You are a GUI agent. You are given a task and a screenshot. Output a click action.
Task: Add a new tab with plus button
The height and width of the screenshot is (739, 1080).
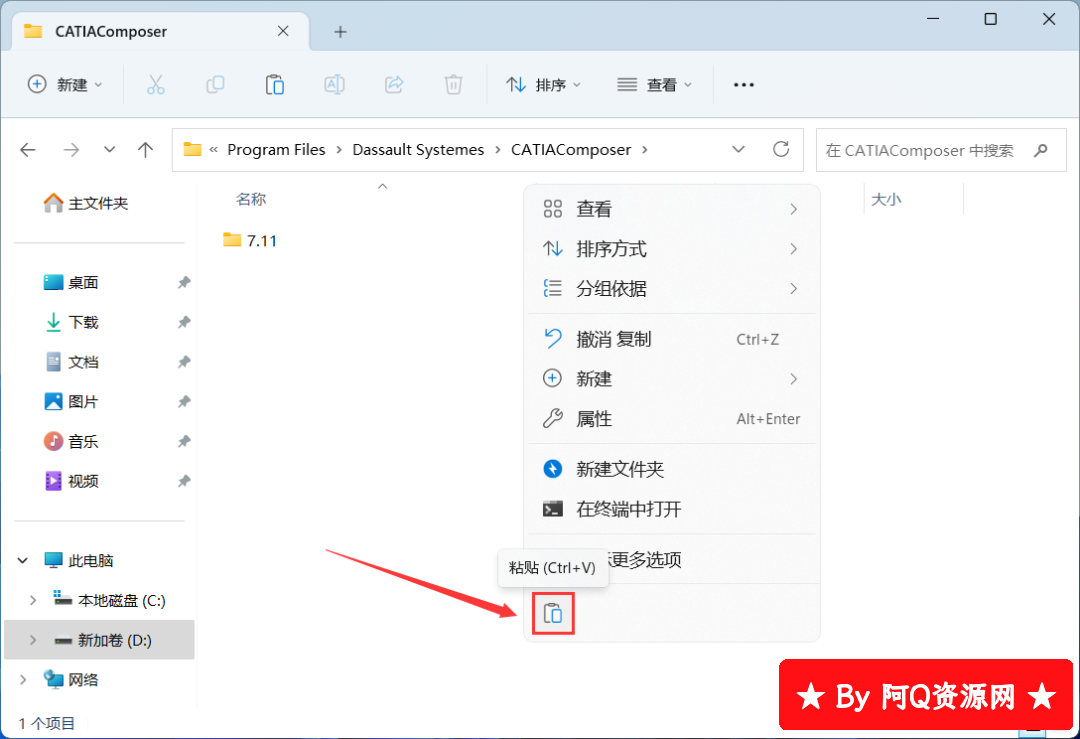pyautogui.click(x=340, y=32)
